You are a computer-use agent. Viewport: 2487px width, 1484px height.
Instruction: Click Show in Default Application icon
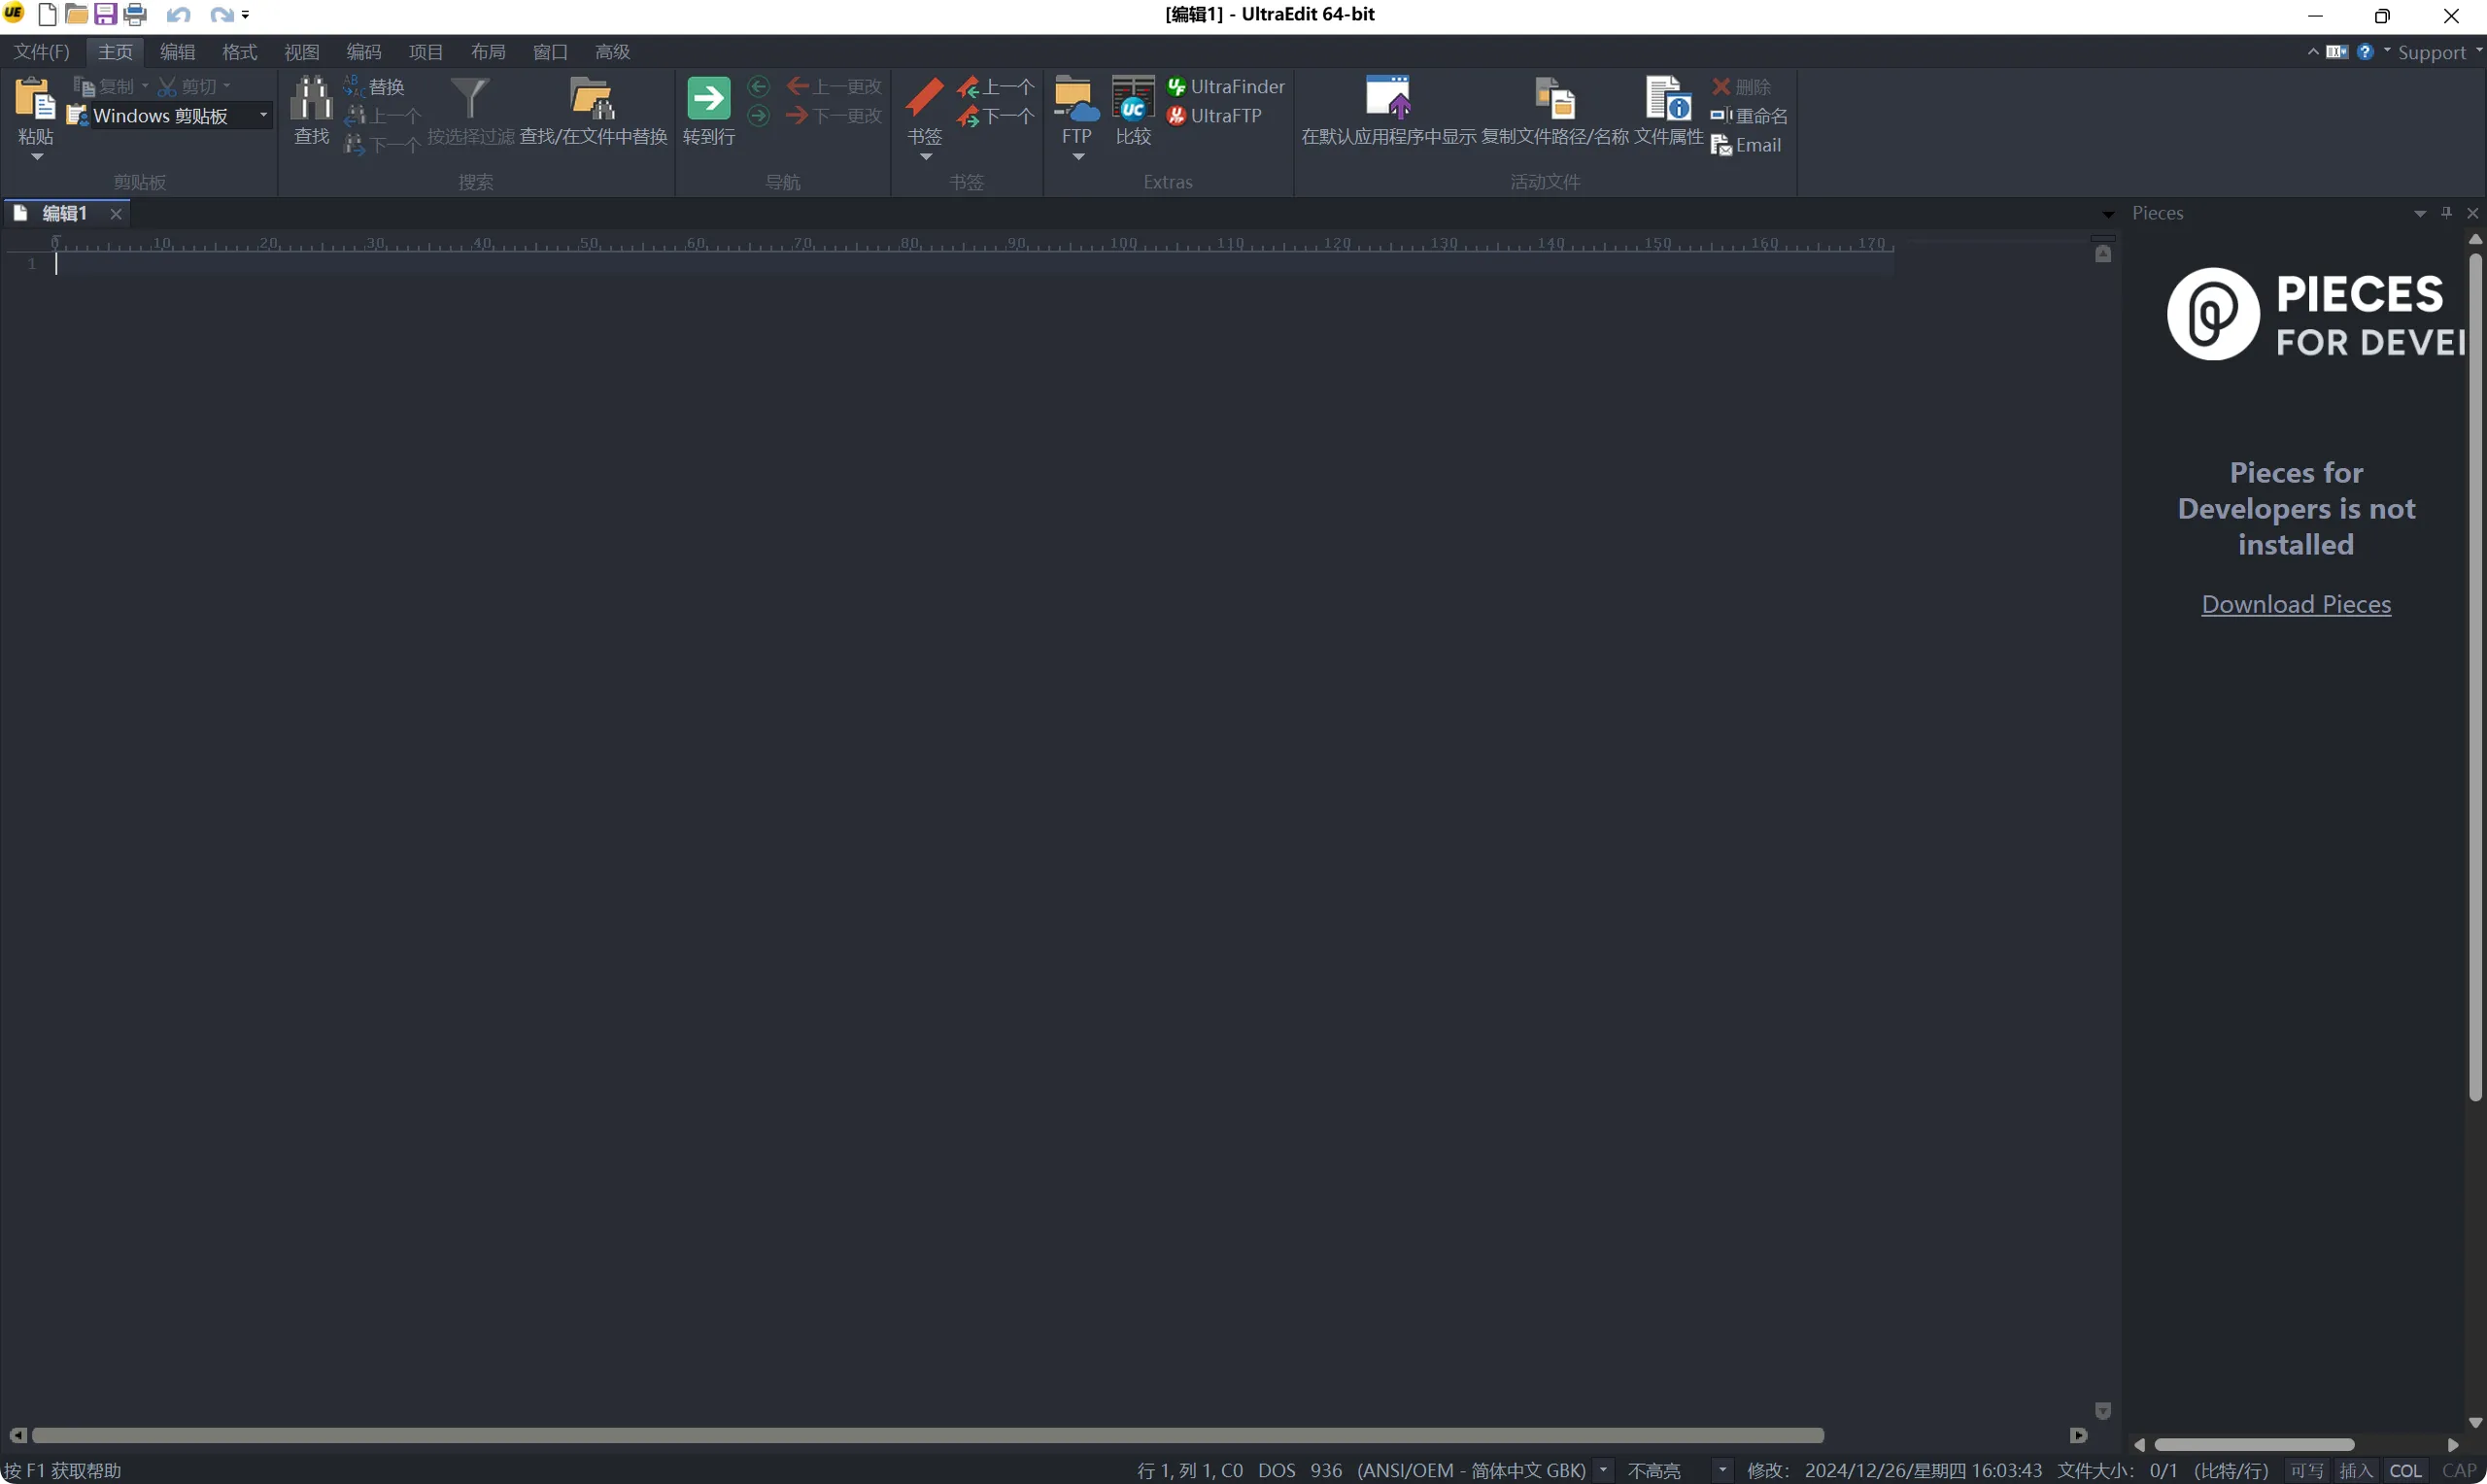(1387, 99)
